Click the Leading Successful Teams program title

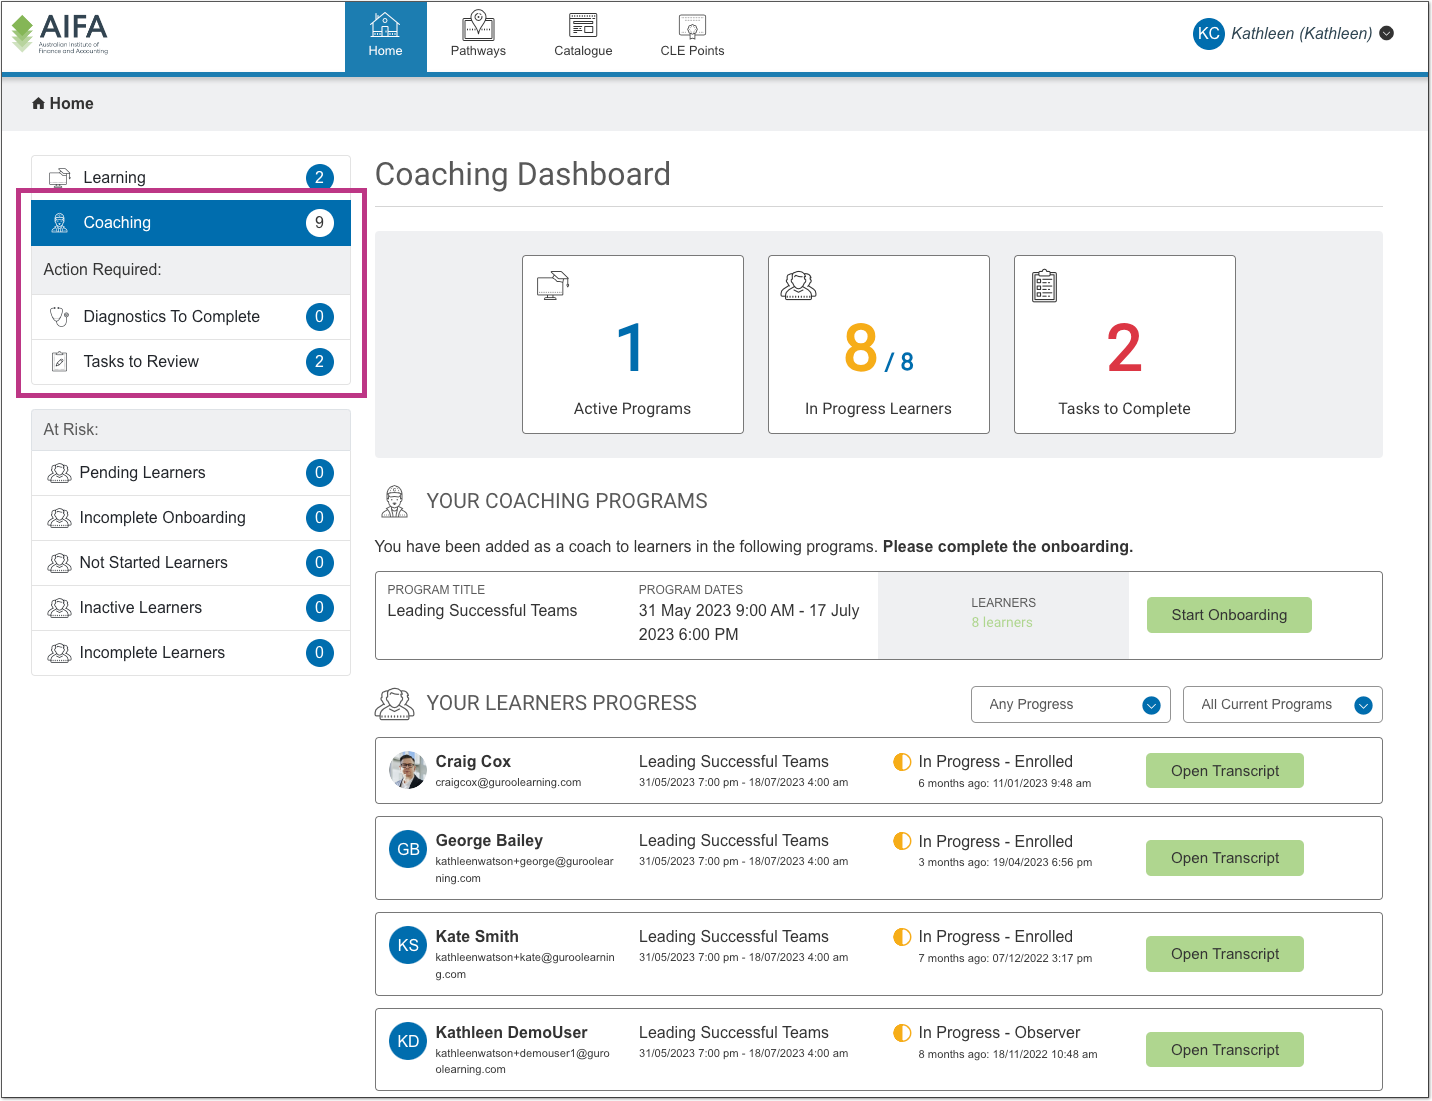click(482, 610)
